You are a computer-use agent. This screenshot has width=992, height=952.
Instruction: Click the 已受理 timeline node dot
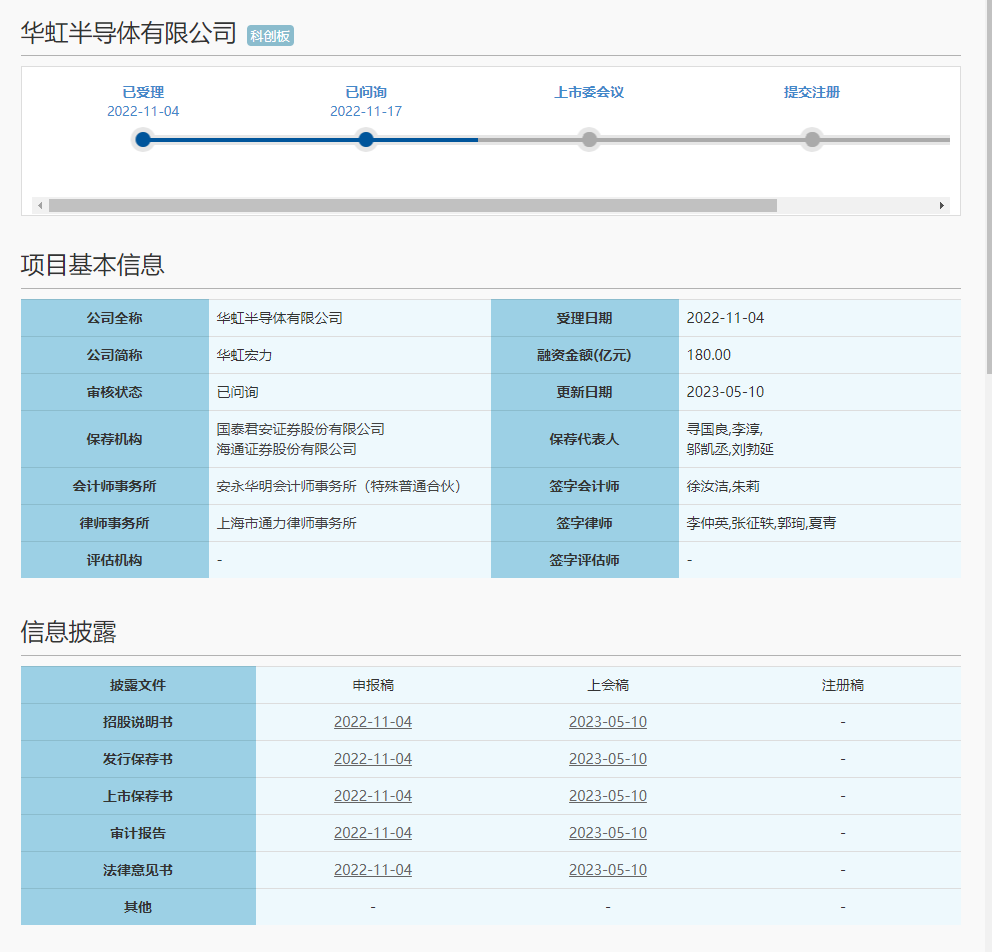pyautogui.click(x=143, y=139)
